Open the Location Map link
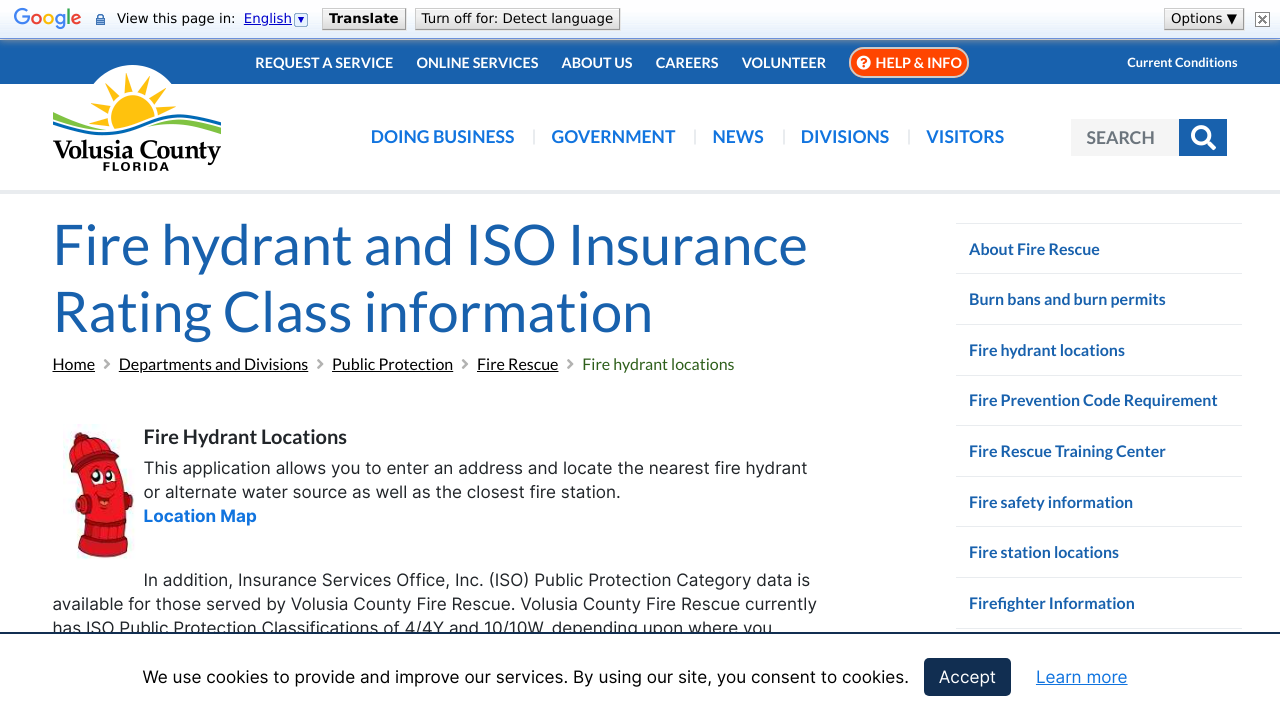Viewport: 1280px width, 720px height. (200, 516)
